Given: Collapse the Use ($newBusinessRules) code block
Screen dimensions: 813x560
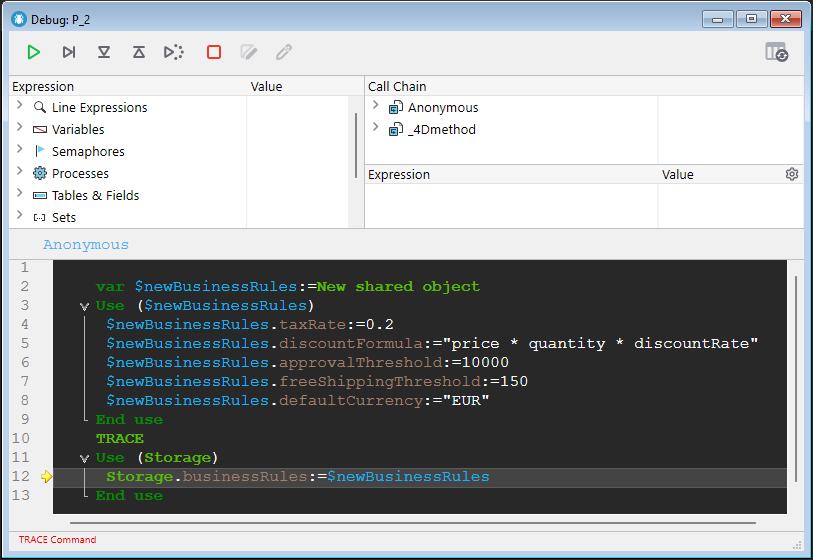Looking at the screenshot, I should coord(84,306).
